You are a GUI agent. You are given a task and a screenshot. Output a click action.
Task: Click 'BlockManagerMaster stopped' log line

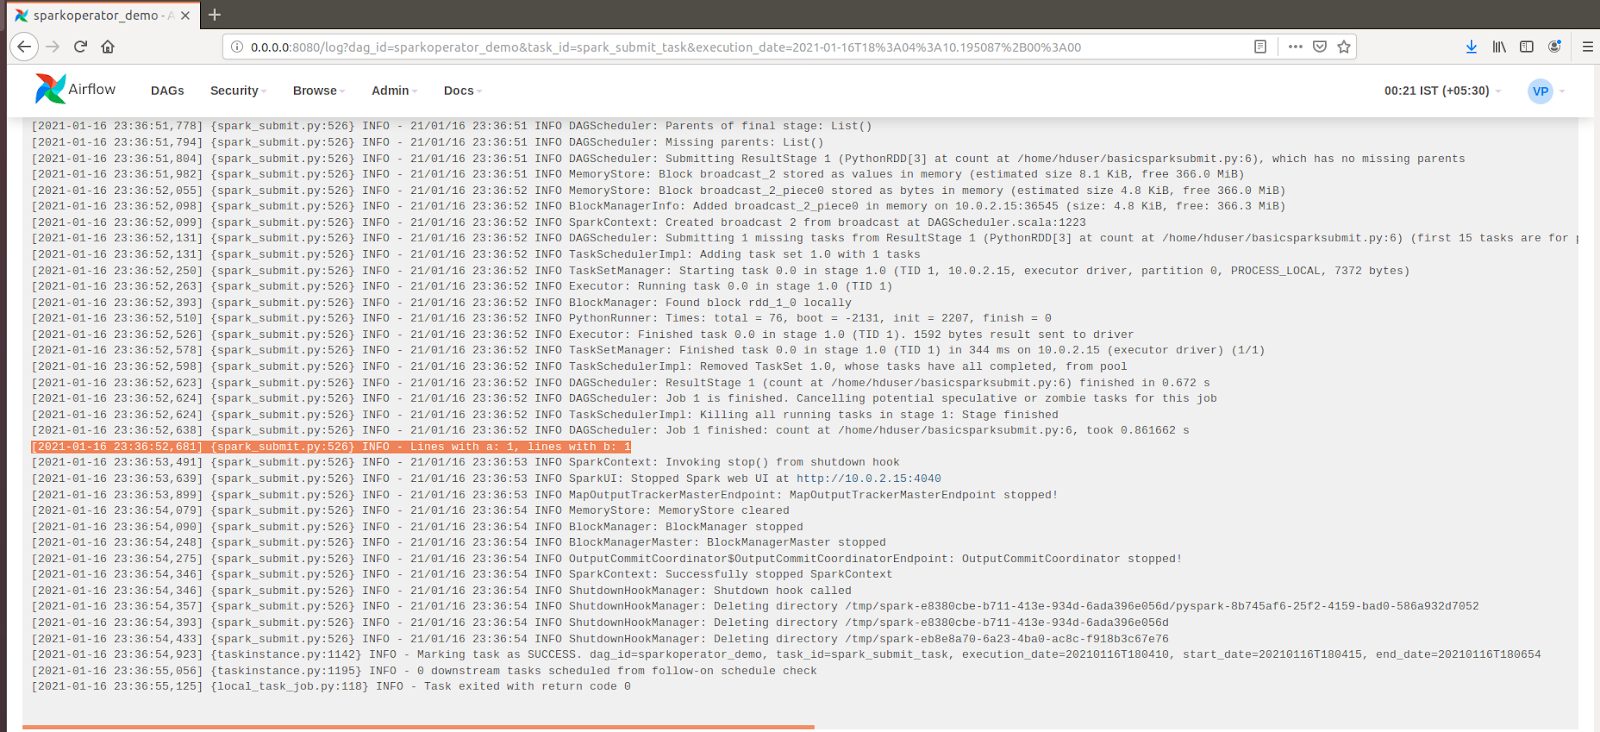[458, 542]
